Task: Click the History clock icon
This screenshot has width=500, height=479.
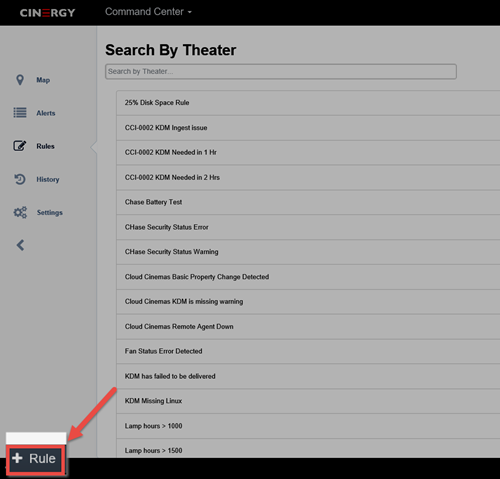Action: click(x=20, y=179)
